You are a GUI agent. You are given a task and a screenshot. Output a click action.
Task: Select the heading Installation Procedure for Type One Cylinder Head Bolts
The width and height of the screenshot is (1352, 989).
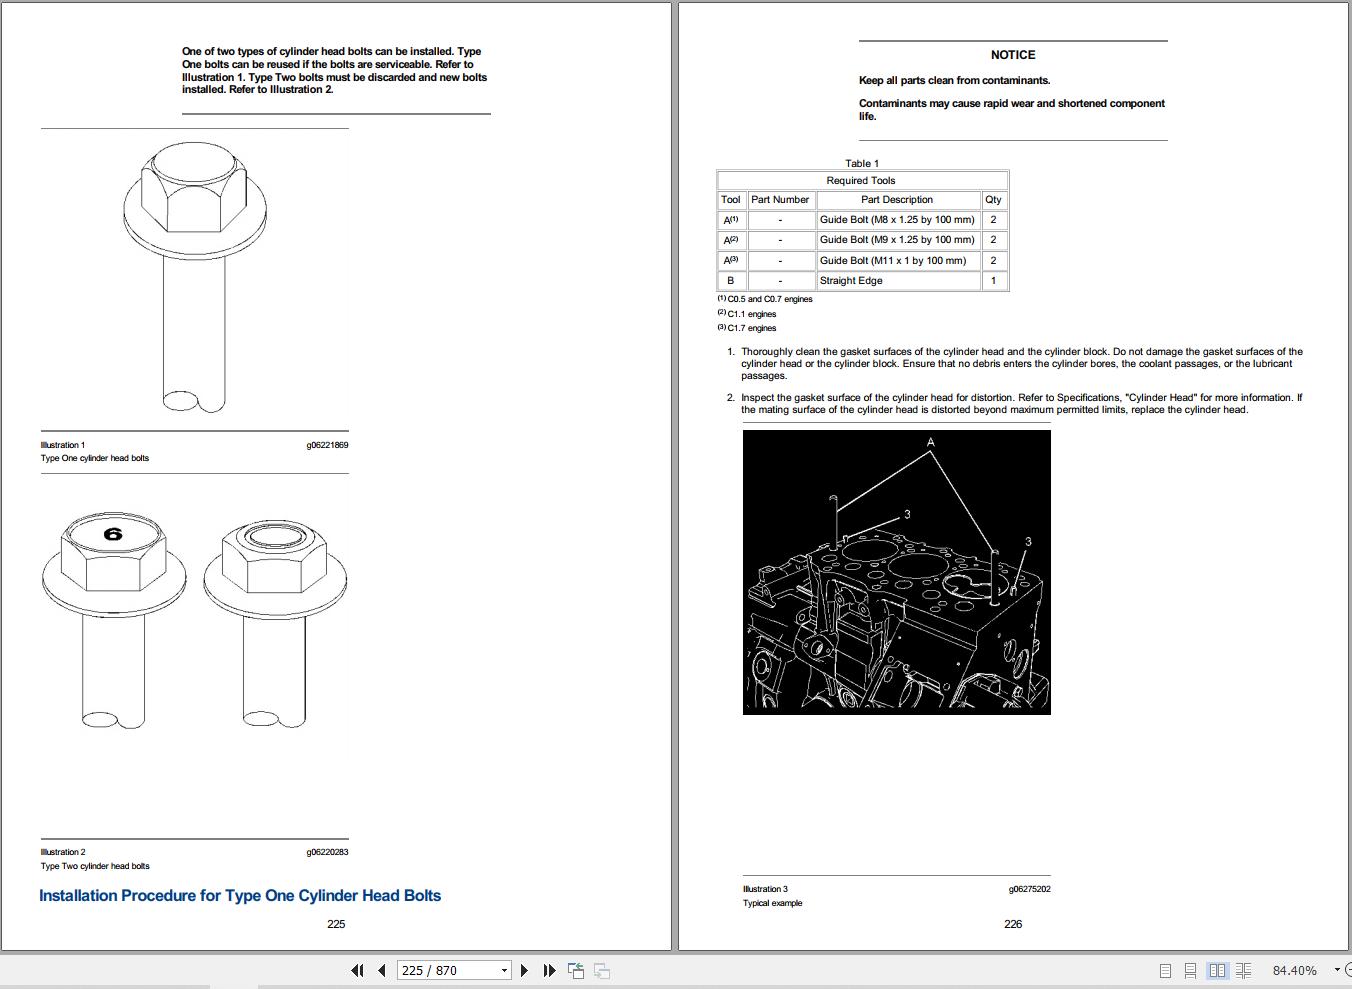(240, 895)
